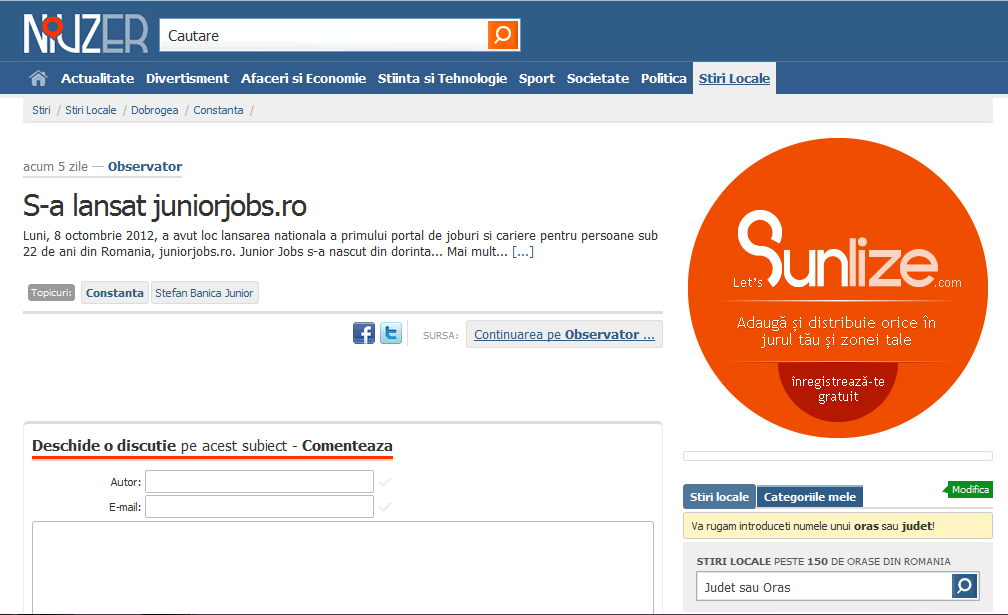Focus the Judet sau Oras field
This screenshot has width=1008, height=615.
pos(824,587)
